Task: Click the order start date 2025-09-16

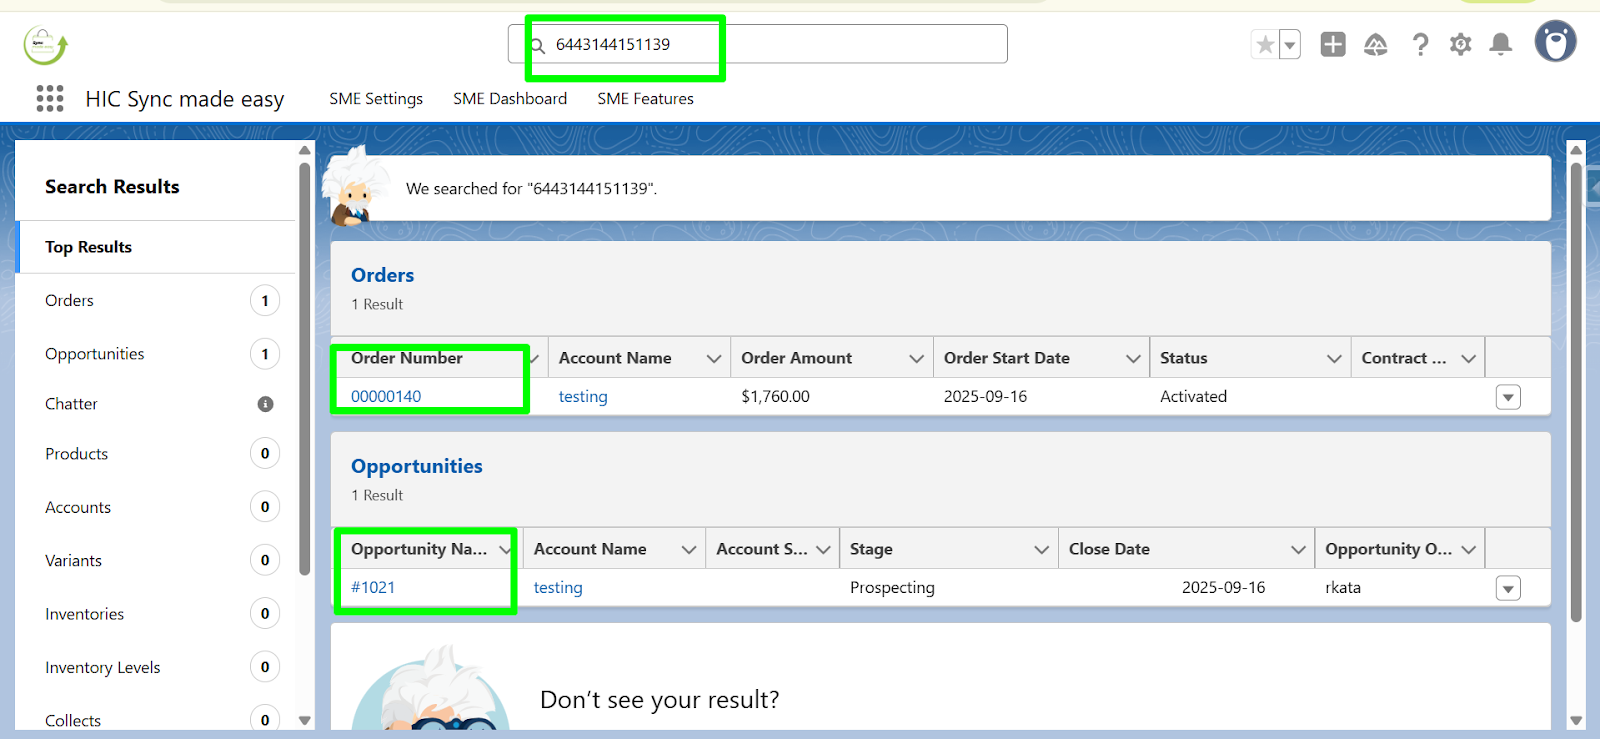Action: point(985,396)
